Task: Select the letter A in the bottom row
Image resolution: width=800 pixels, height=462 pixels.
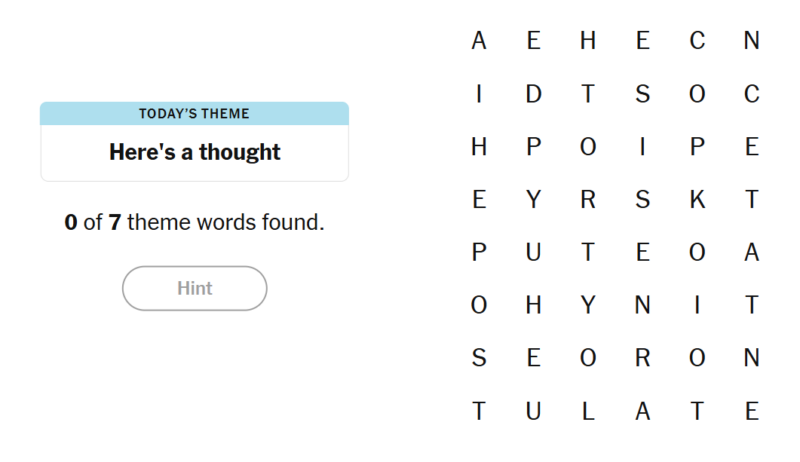Action: point(643,411)
